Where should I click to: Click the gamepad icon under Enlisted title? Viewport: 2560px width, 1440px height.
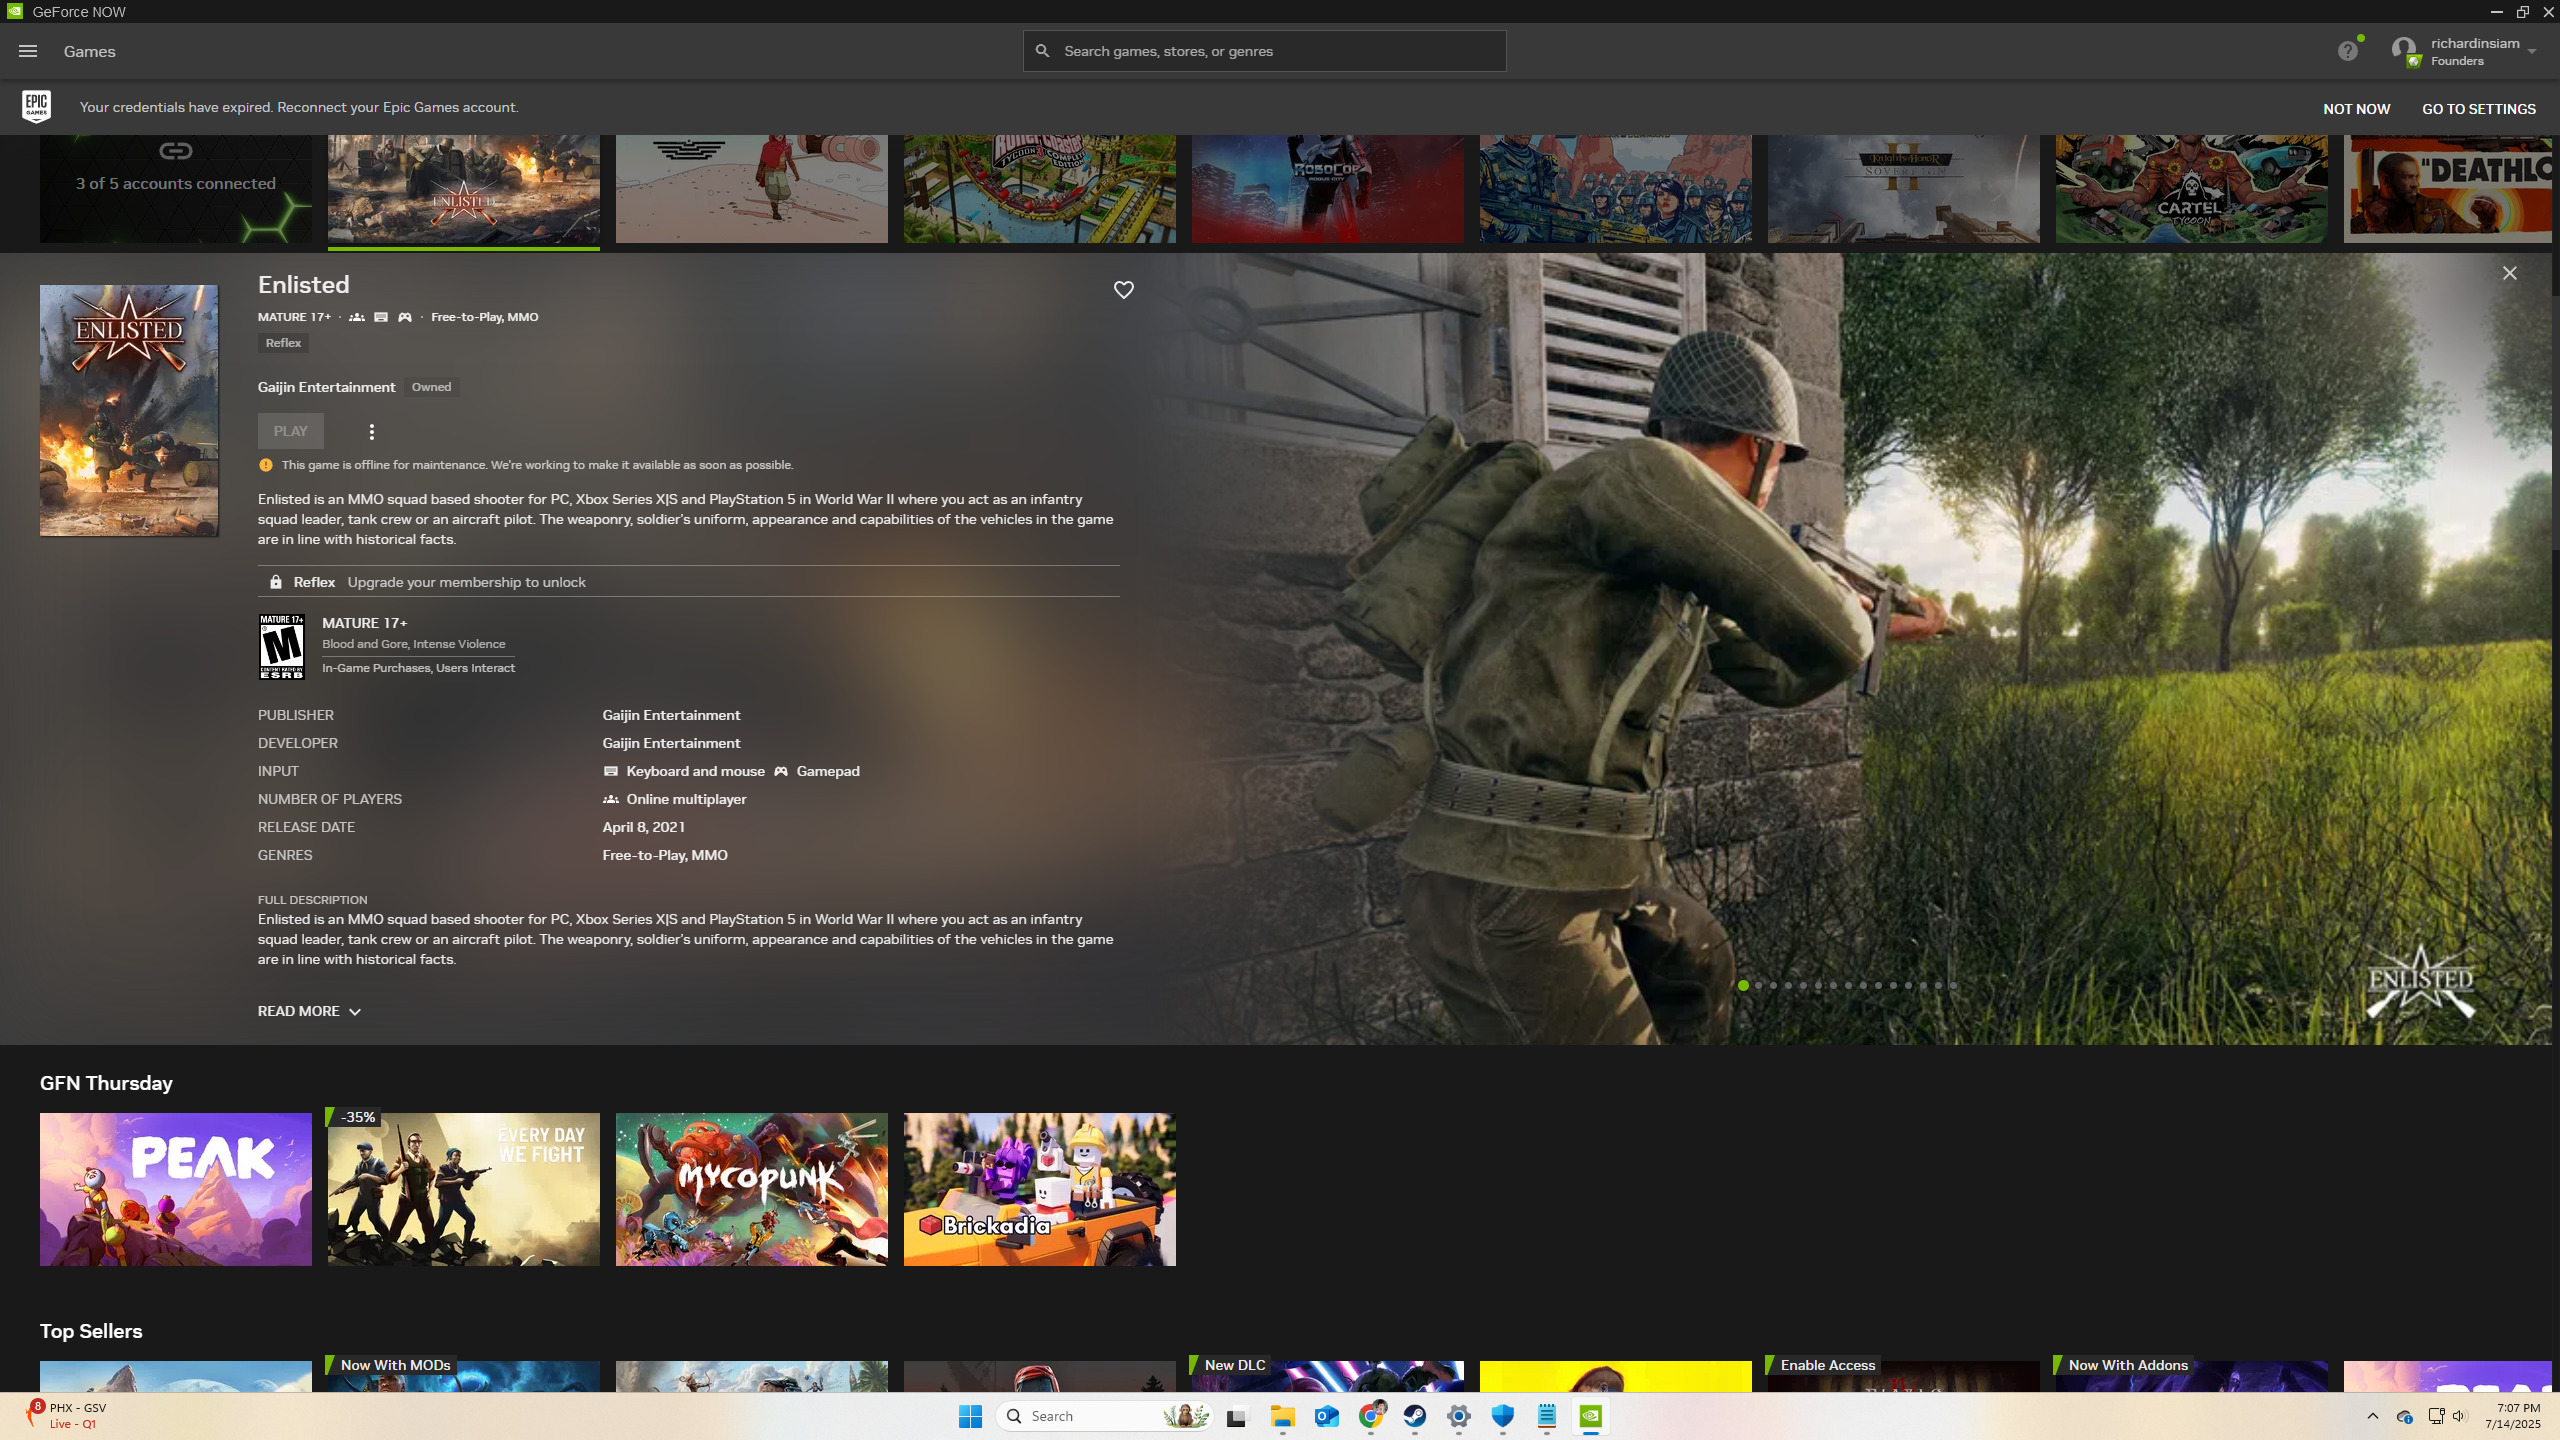[x=405, y=317]
